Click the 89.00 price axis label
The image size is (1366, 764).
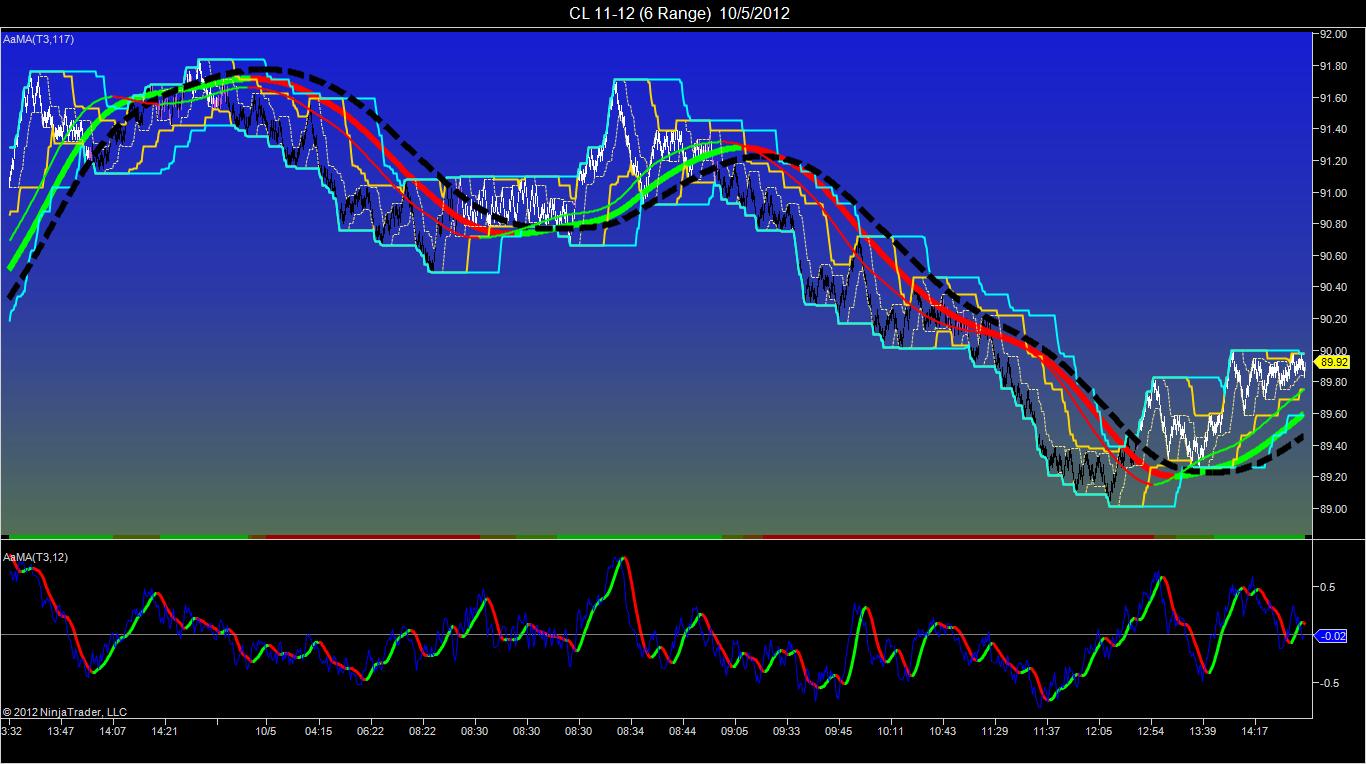pyautogui.click(x=1332, y=509)
